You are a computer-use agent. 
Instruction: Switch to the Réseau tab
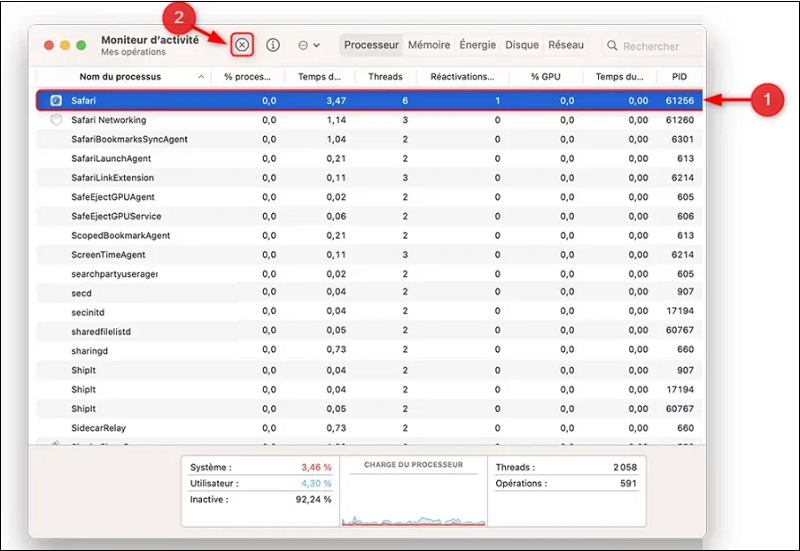tap(566, 45)
